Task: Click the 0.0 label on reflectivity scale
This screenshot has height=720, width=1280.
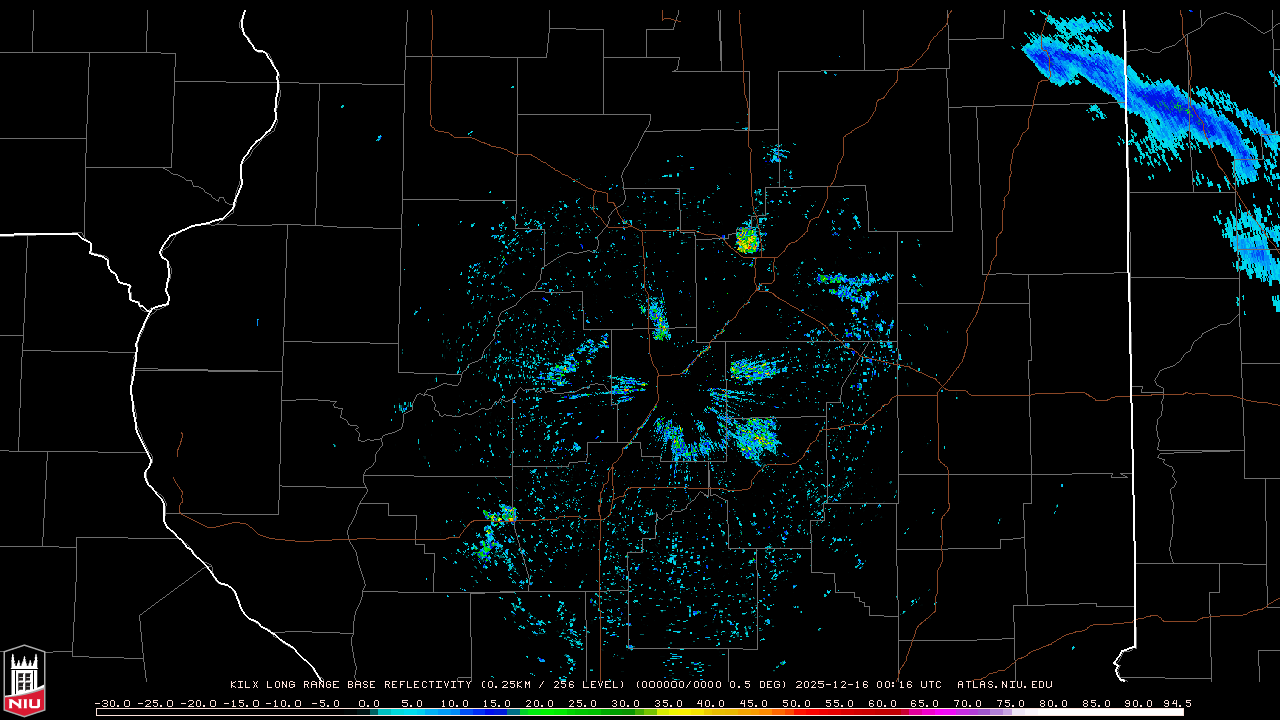Action: point(369,703)
